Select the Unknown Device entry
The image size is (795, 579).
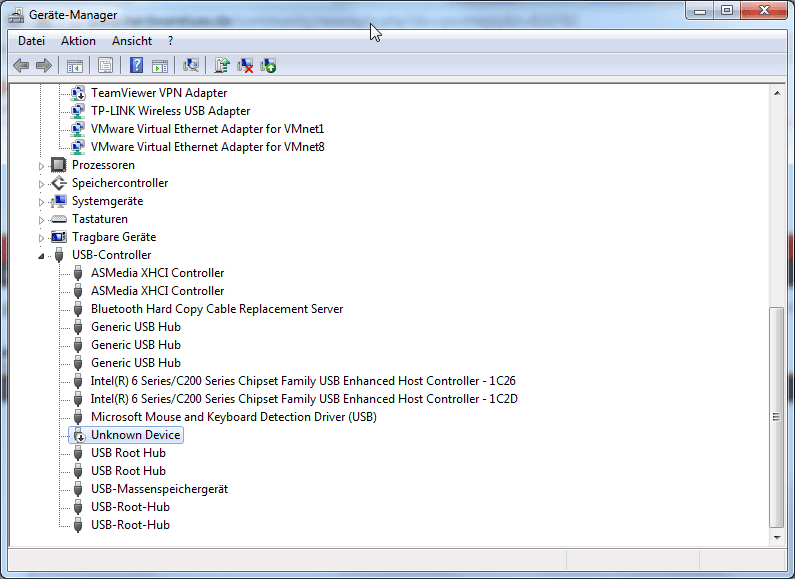coord(135,435)
